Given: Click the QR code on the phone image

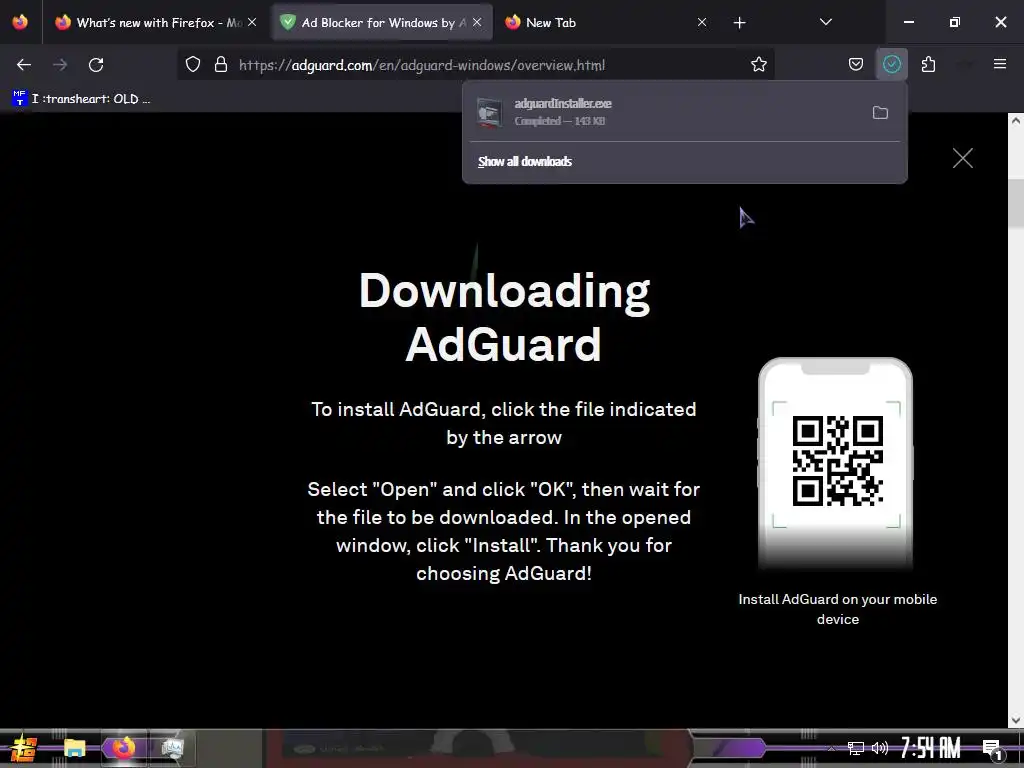Looking at the screenshot, I should click(x=837, y=460).
